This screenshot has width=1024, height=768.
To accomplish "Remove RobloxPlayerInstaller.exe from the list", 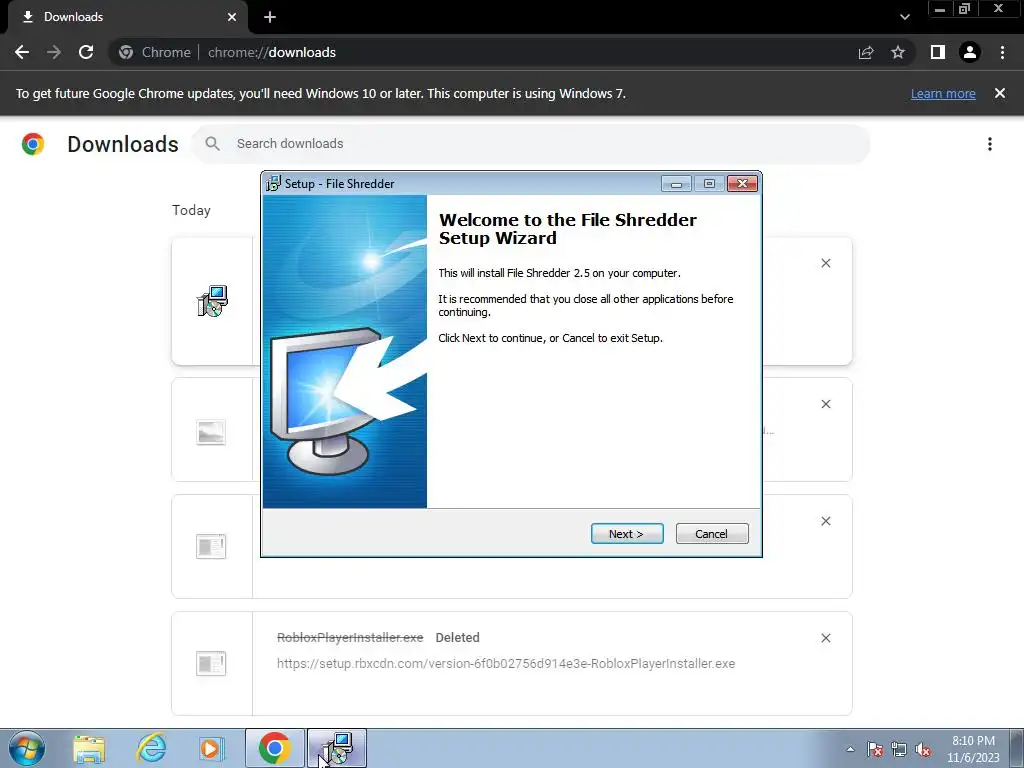I will [x=825, y=638].
